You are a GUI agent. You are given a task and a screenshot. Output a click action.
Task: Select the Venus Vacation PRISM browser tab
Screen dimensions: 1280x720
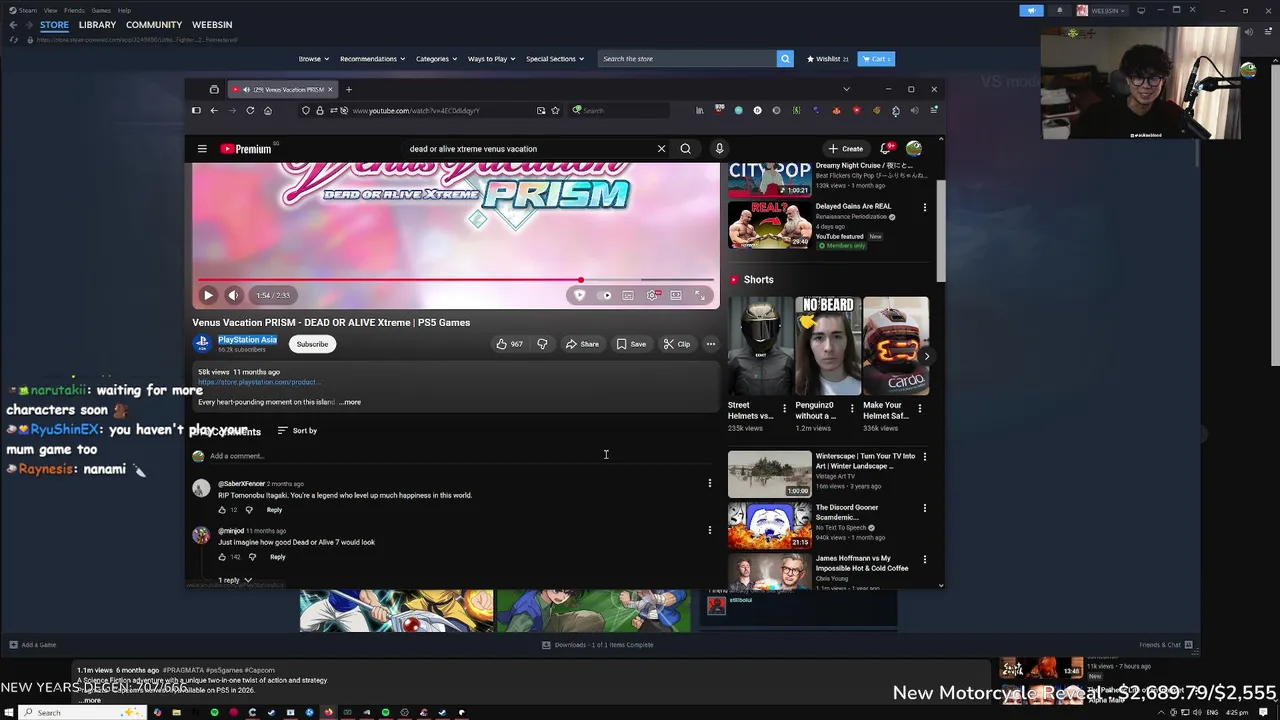[283, 89]
